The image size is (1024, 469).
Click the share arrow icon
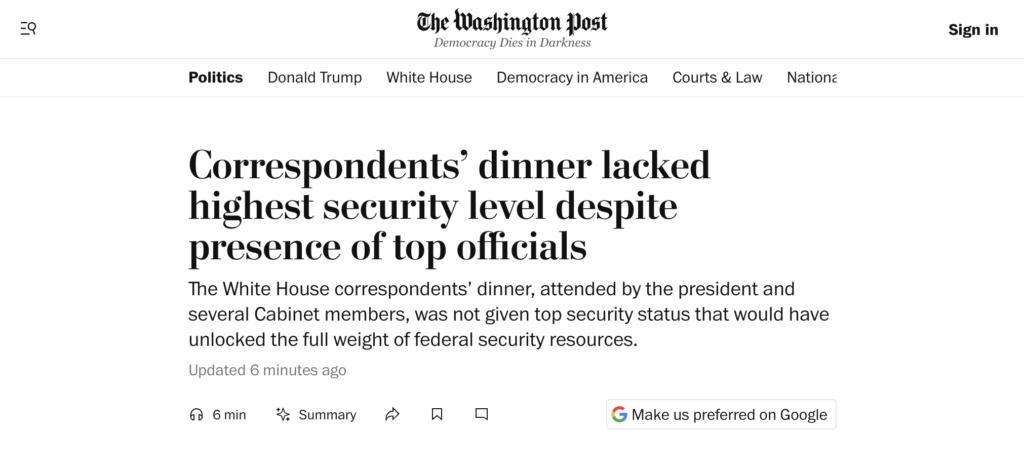pyautogui.click(x=393, y=414)
